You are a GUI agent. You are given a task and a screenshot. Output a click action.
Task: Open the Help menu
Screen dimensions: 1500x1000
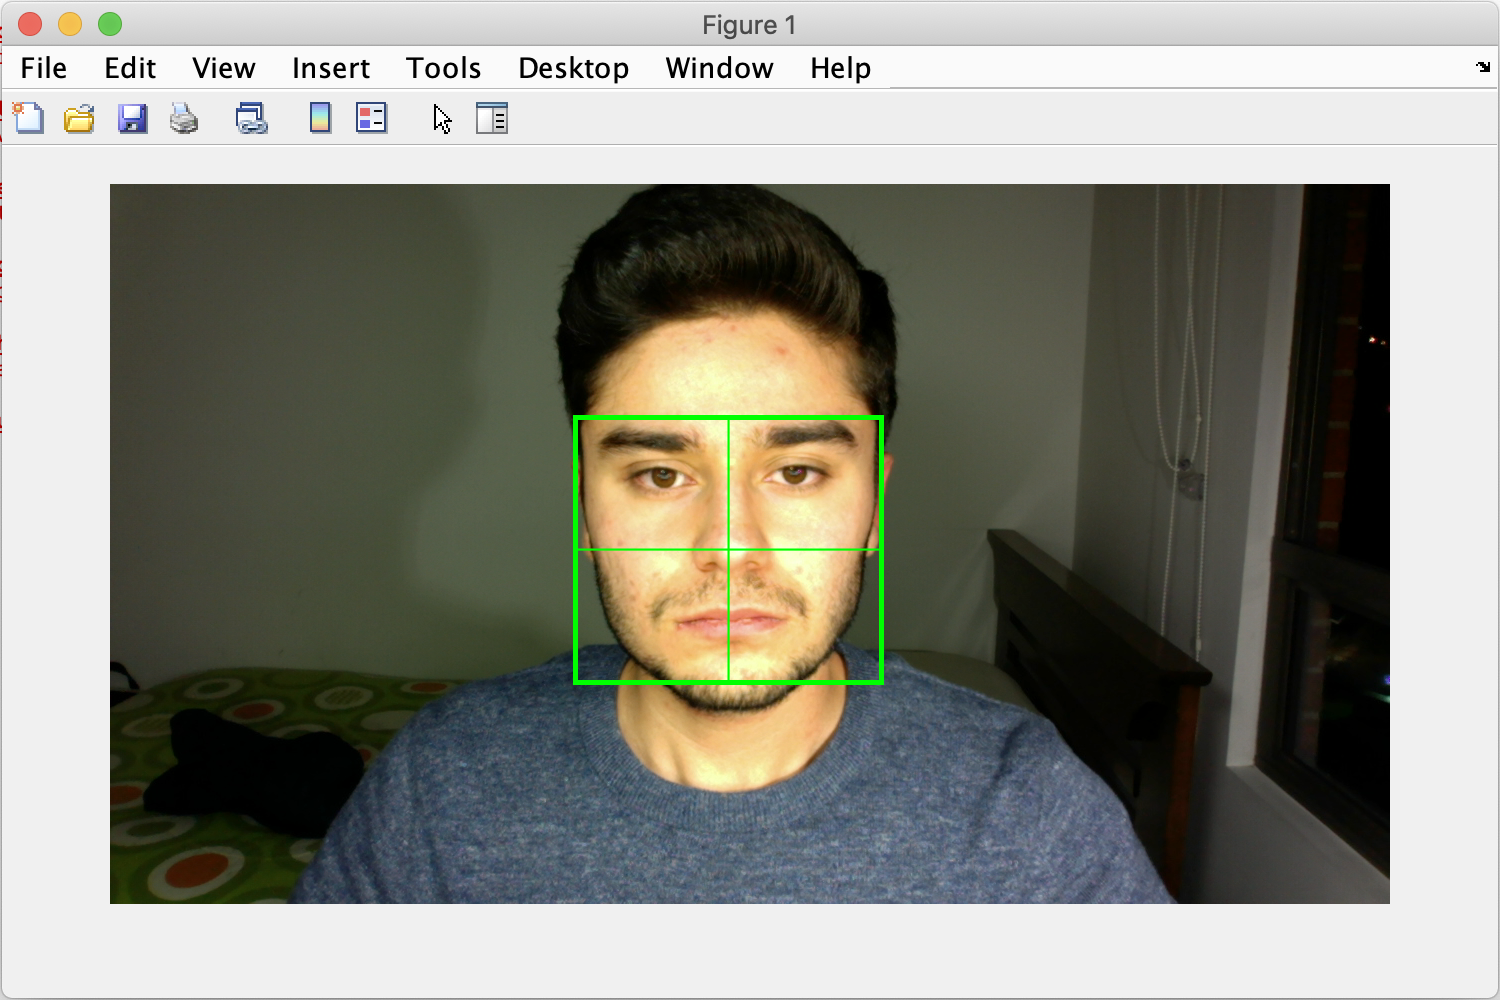[840, 68]
